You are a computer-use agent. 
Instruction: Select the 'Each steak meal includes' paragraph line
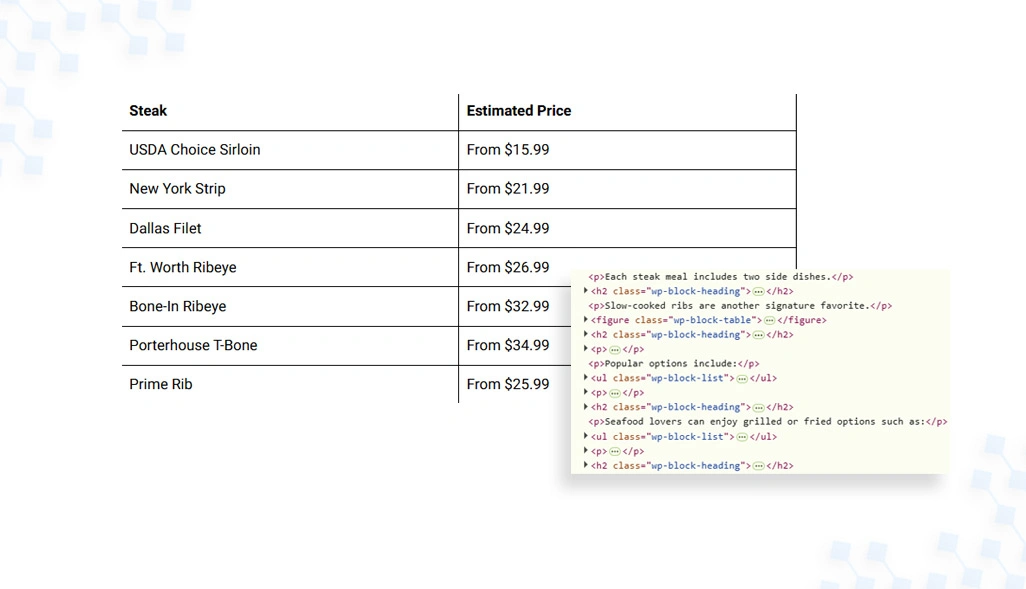(720, 277)
